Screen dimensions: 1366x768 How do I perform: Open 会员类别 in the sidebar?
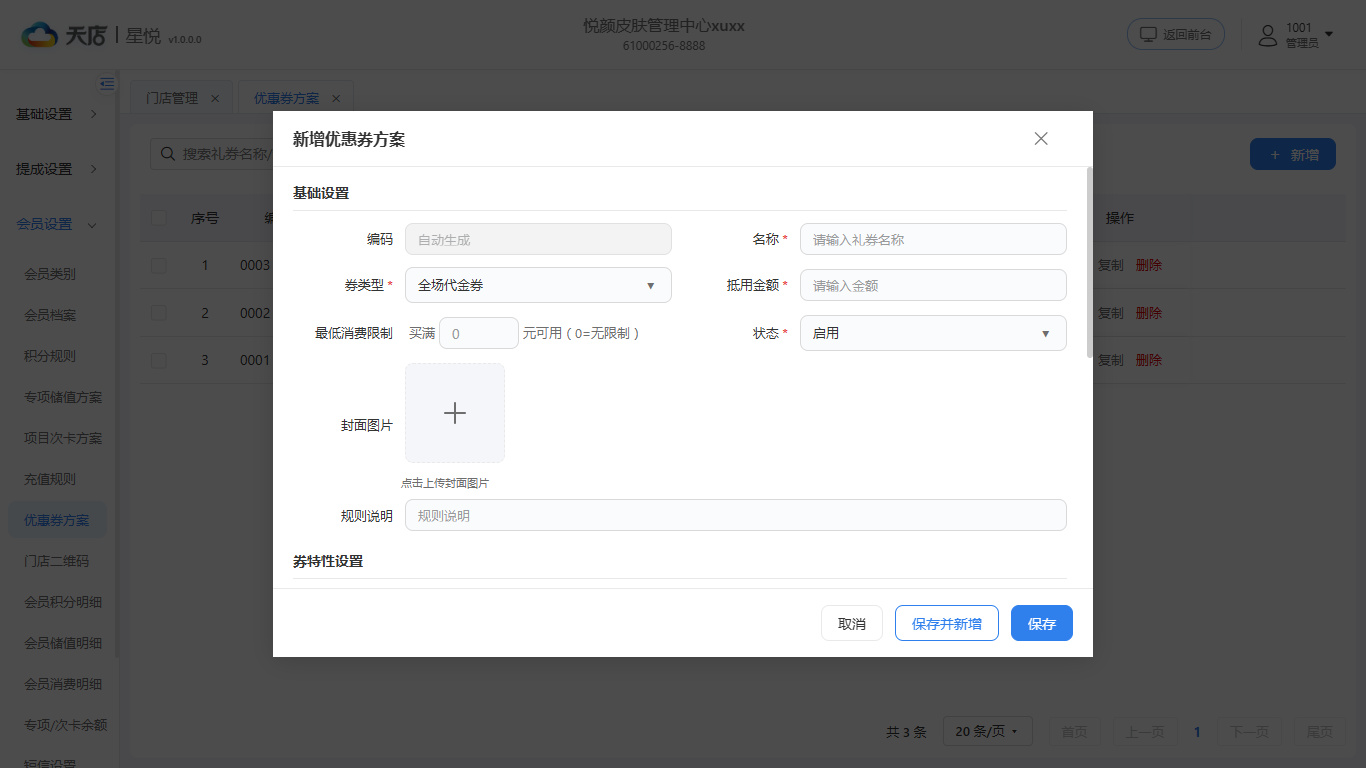[x=50, y=274]
